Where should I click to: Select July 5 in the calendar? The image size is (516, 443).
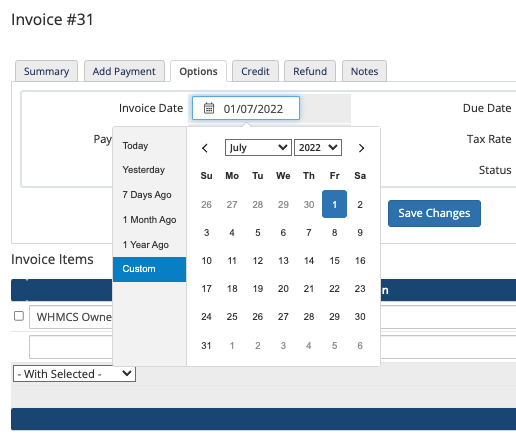point(258,232)
